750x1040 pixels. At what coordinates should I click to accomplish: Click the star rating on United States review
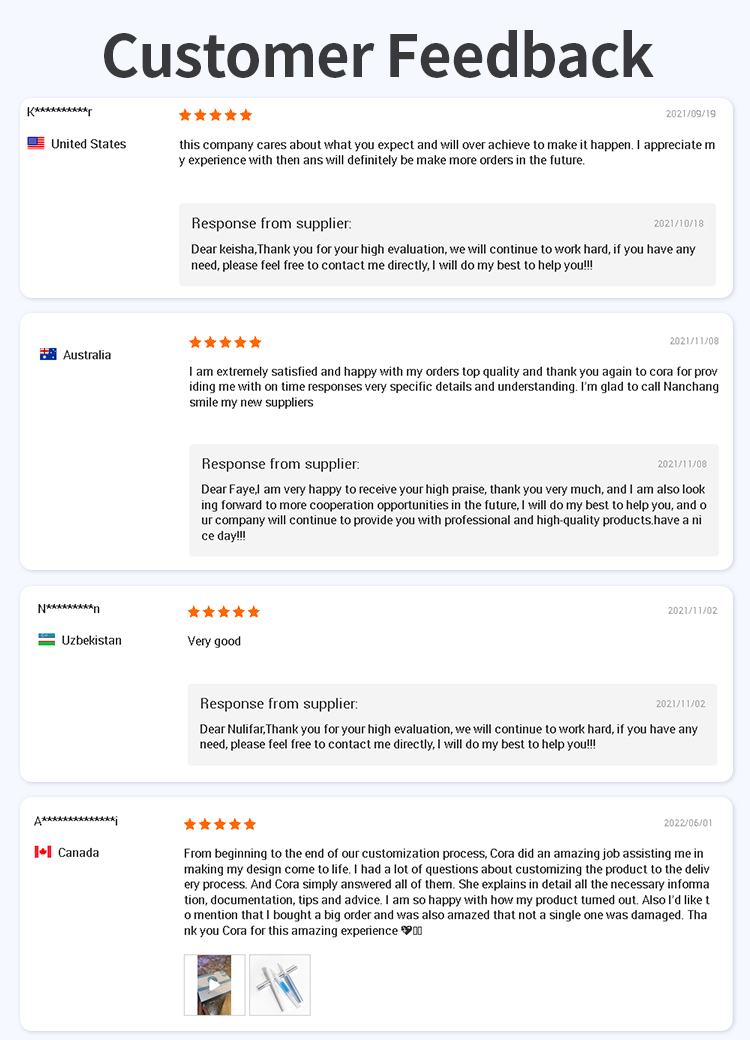click(x=216, y=115)
